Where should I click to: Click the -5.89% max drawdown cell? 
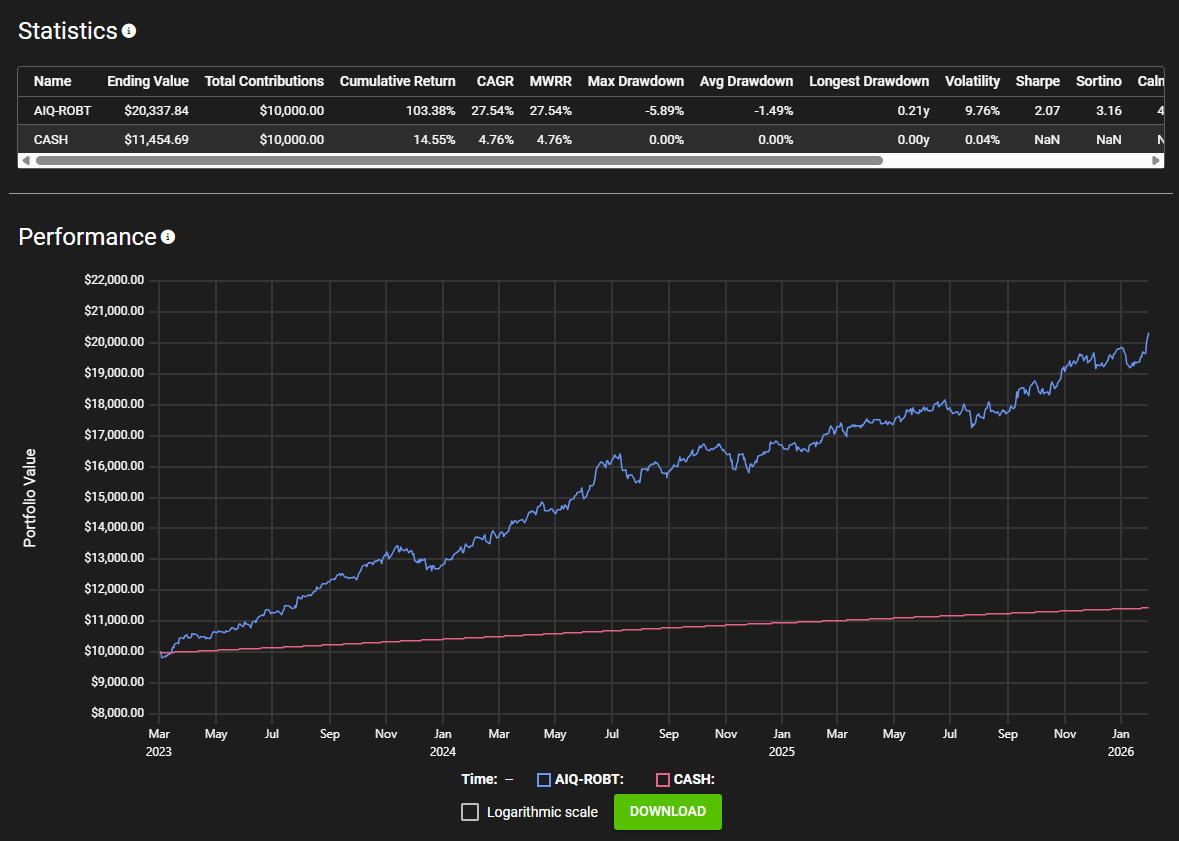click(x=665, y=111)
